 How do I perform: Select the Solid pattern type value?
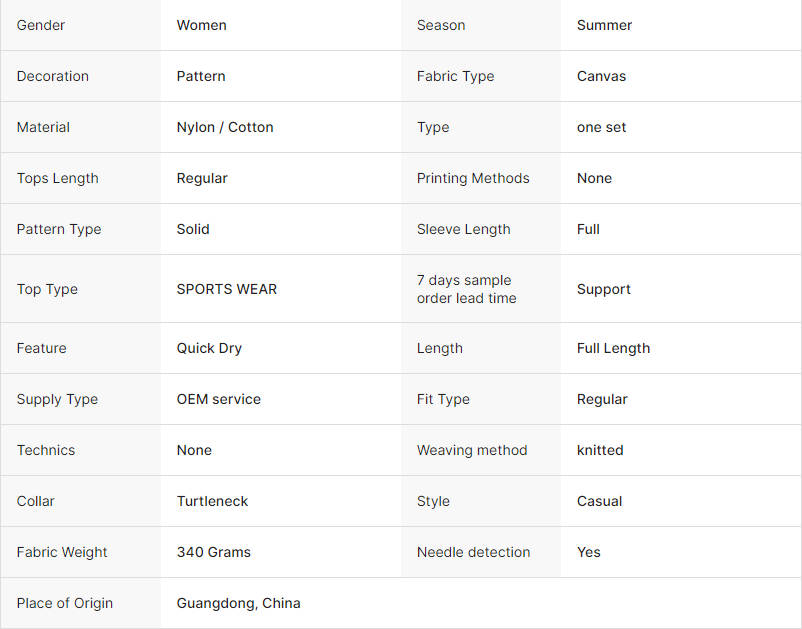tap(193, 229)
